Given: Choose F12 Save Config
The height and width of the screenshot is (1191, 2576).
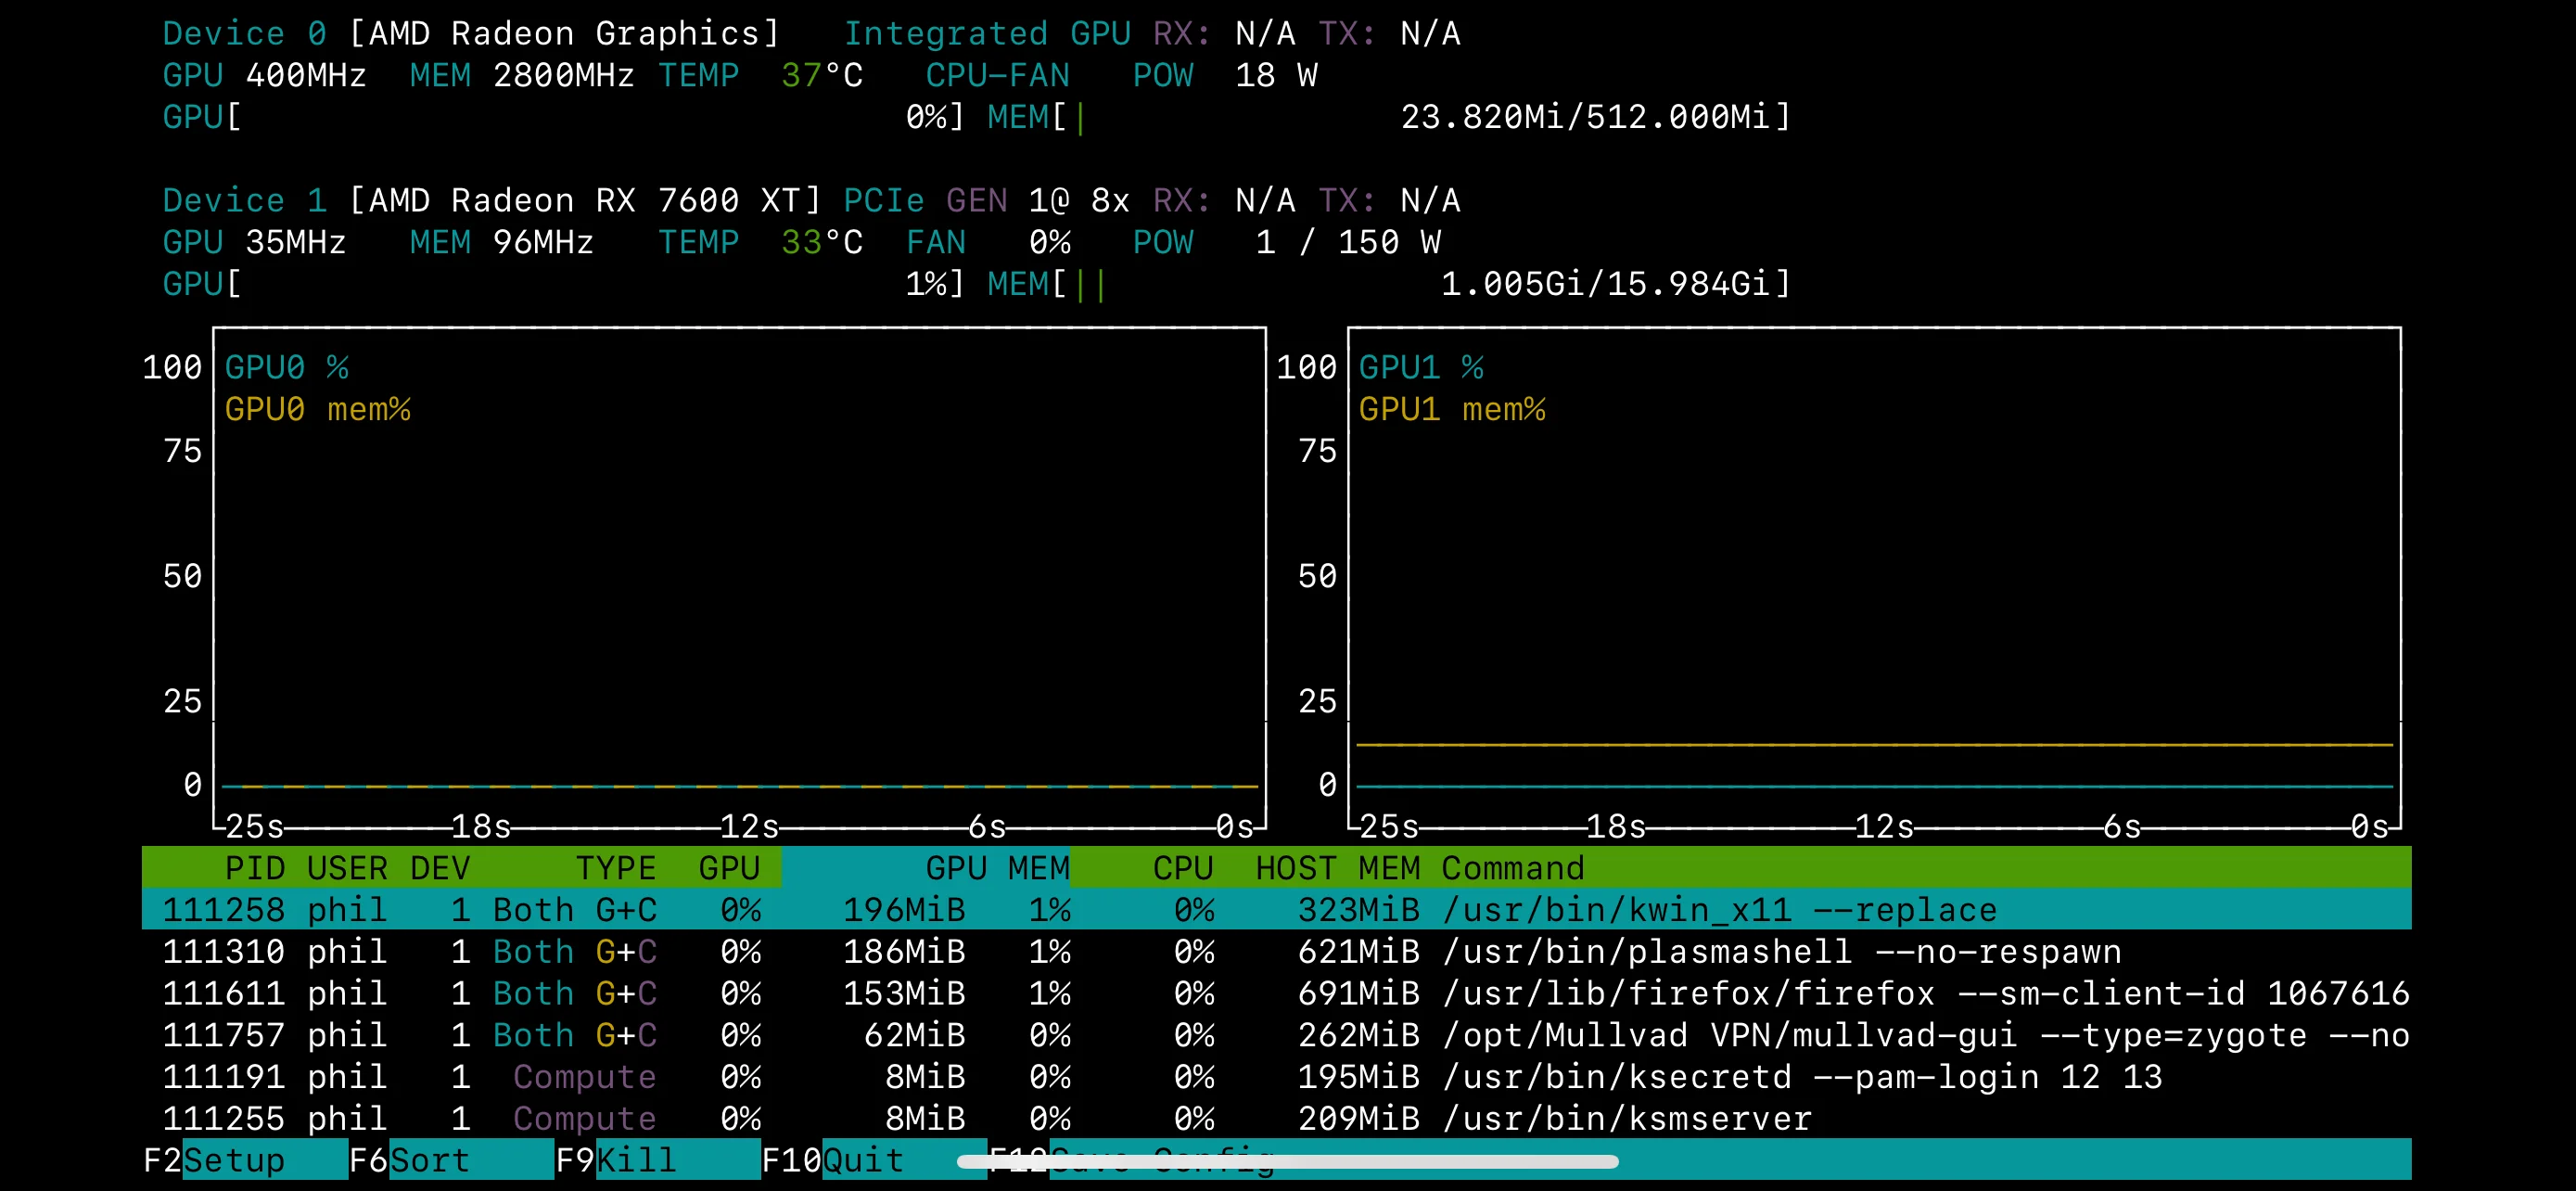Looking at the screenshot, I should click(x=1140, y=1160).
